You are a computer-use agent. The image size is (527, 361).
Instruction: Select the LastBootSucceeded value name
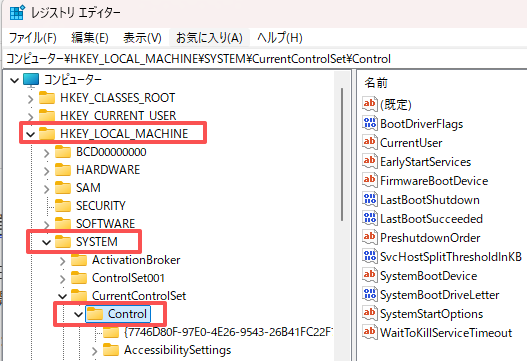point(431,219)
